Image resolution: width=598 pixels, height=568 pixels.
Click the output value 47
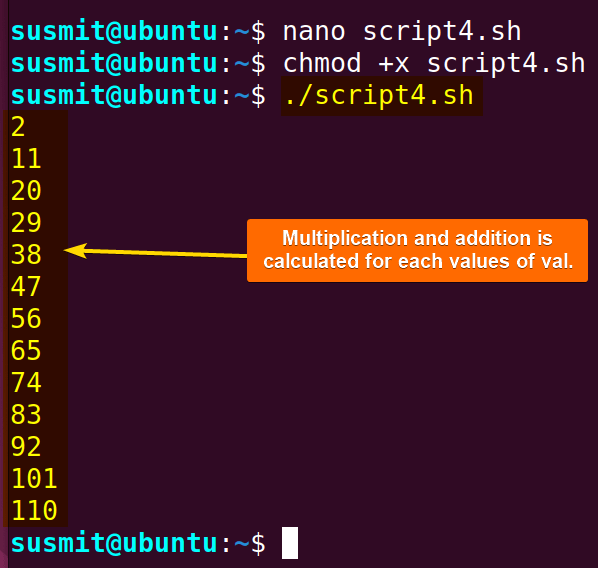click(26, 286)
